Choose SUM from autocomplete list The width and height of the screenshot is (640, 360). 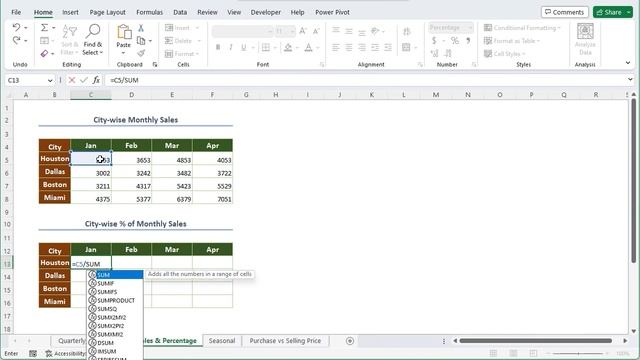tap(116, 275)
